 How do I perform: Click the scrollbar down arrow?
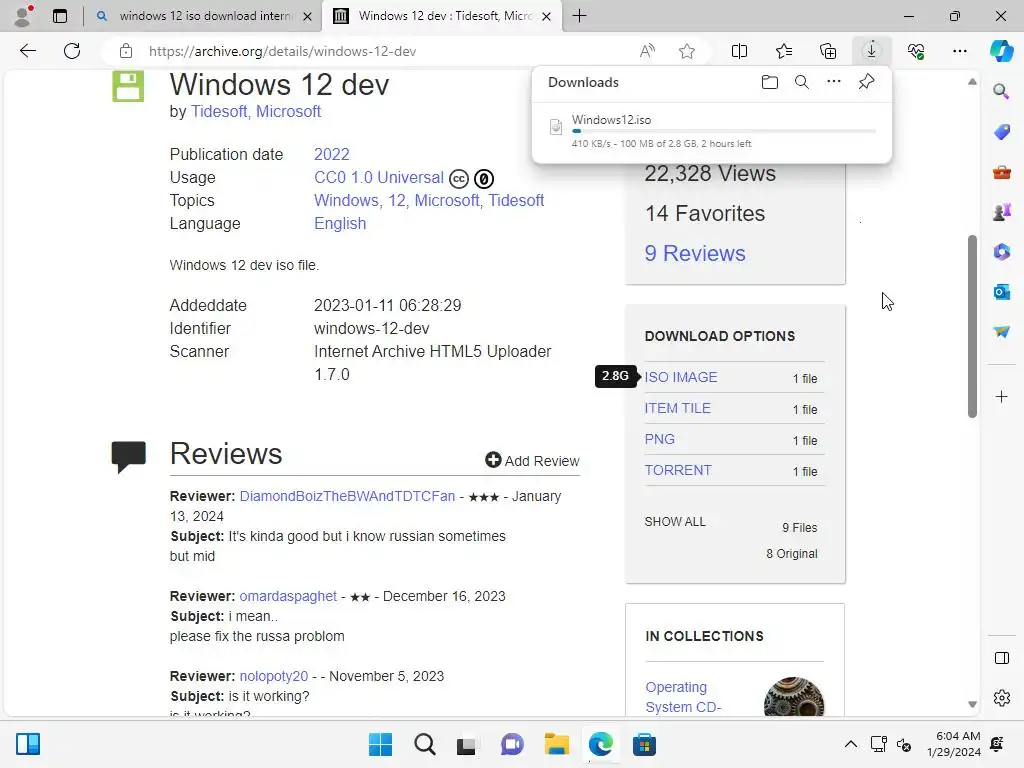[x=972, y=705]
